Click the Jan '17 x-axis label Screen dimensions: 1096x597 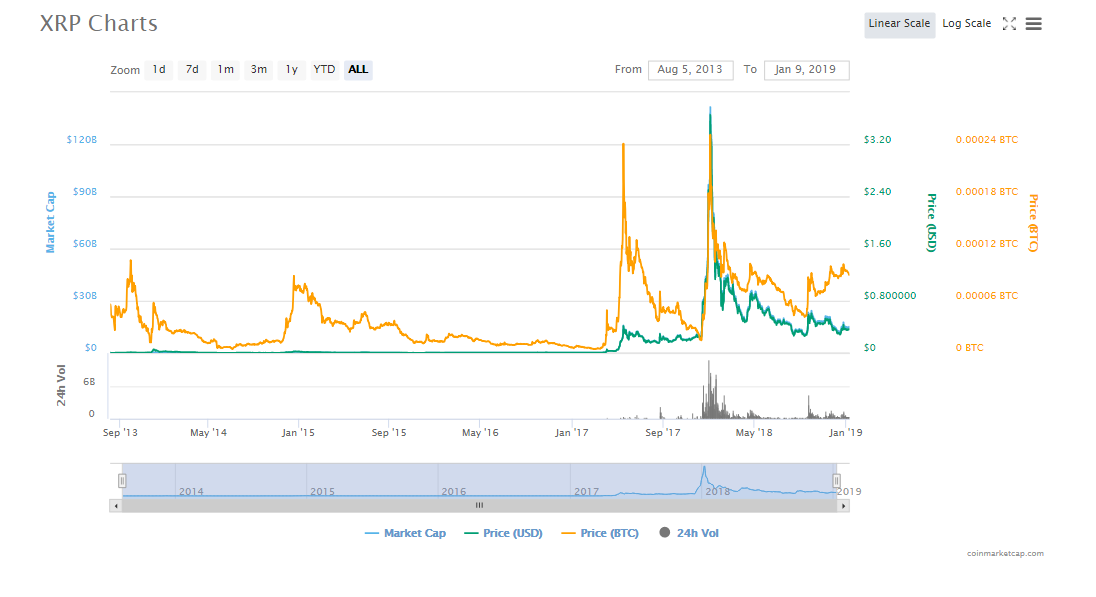tap(572, 433)
